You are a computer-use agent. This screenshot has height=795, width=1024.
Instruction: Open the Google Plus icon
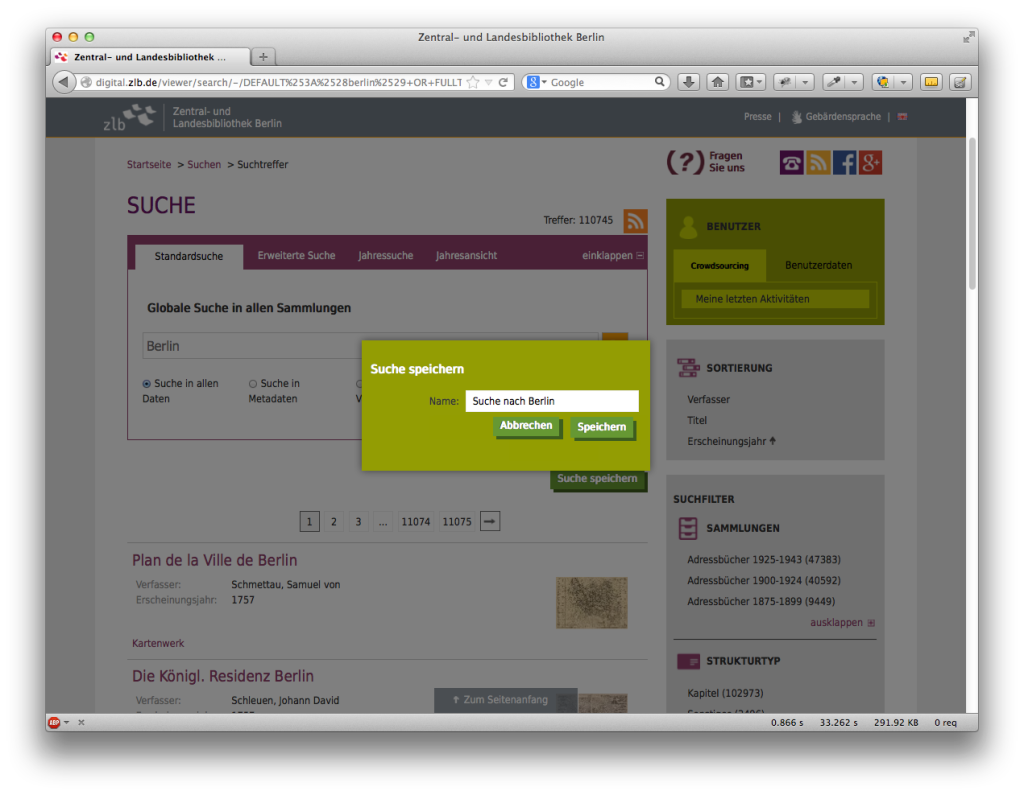[x=870, y=163]
